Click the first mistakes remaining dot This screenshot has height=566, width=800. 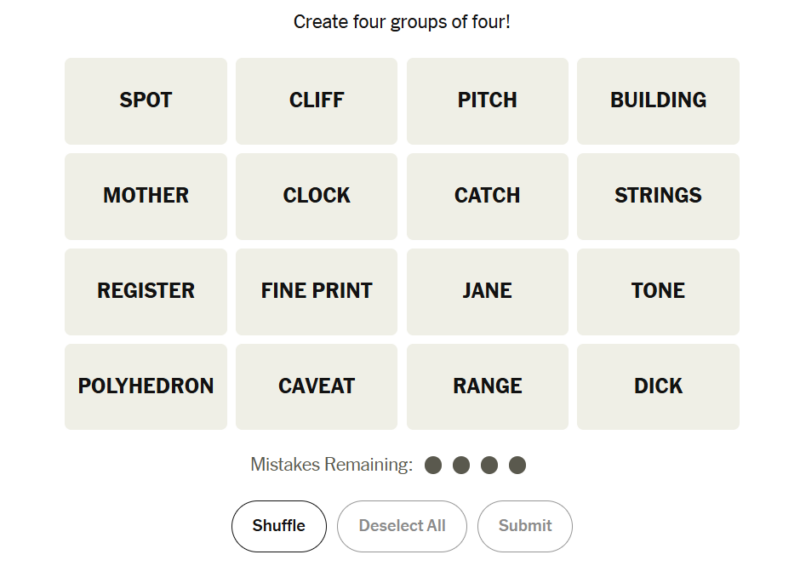433,465
